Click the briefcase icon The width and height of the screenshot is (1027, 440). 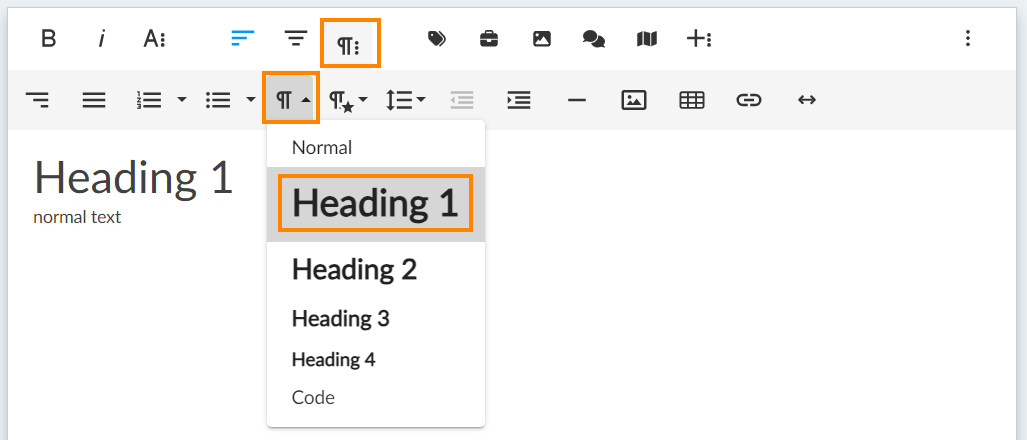coord(489,39)
